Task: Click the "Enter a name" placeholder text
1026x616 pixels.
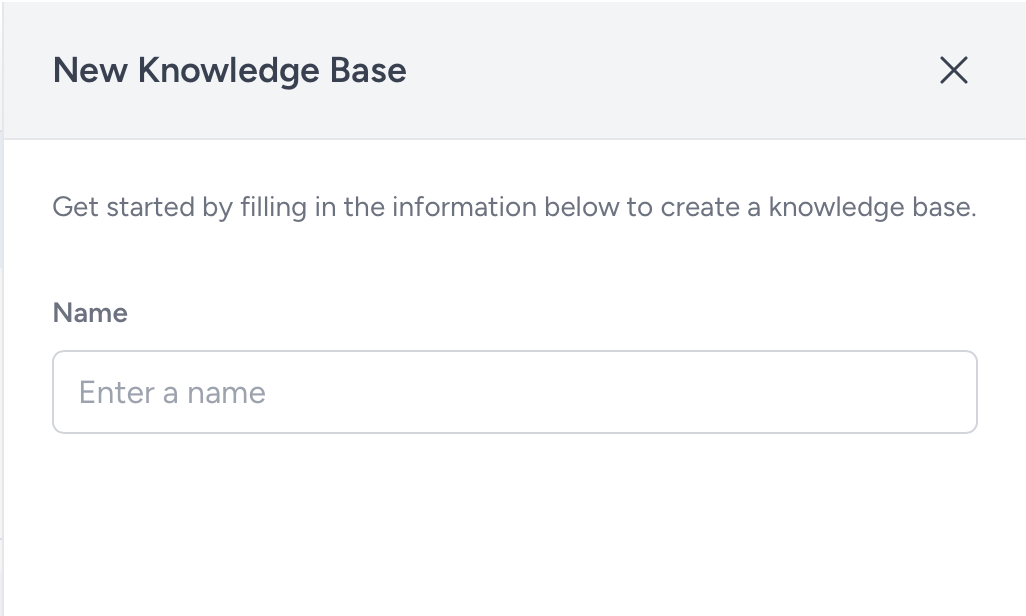Action: 172,392
